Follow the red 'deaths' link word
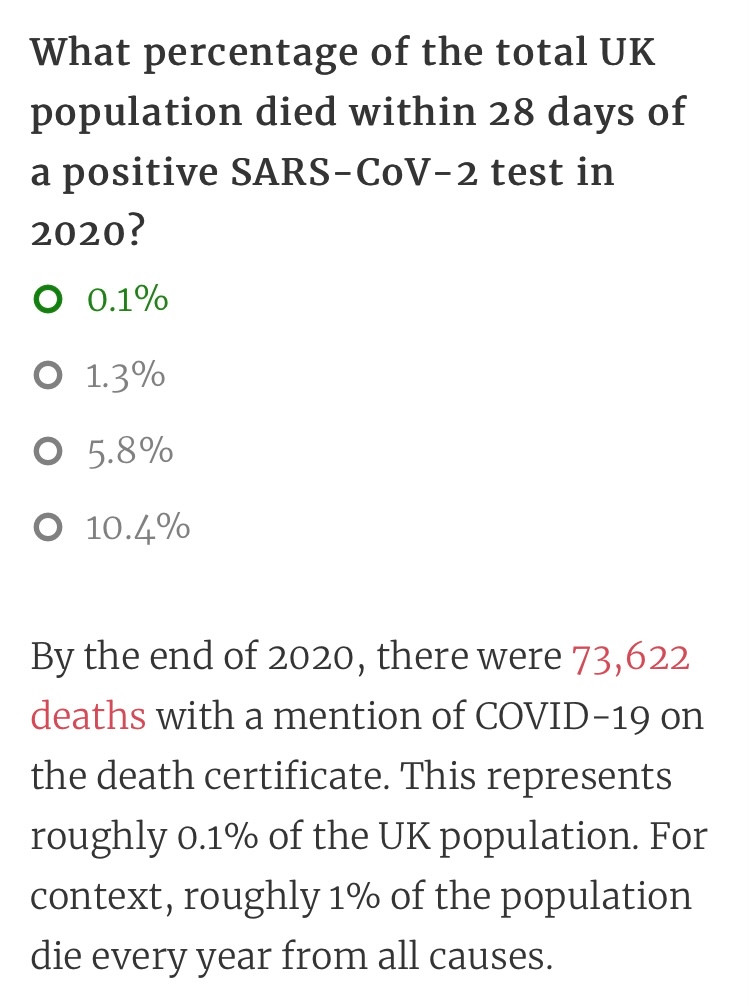This screenshot has height=1006, width=750. [x=89, y=716]
